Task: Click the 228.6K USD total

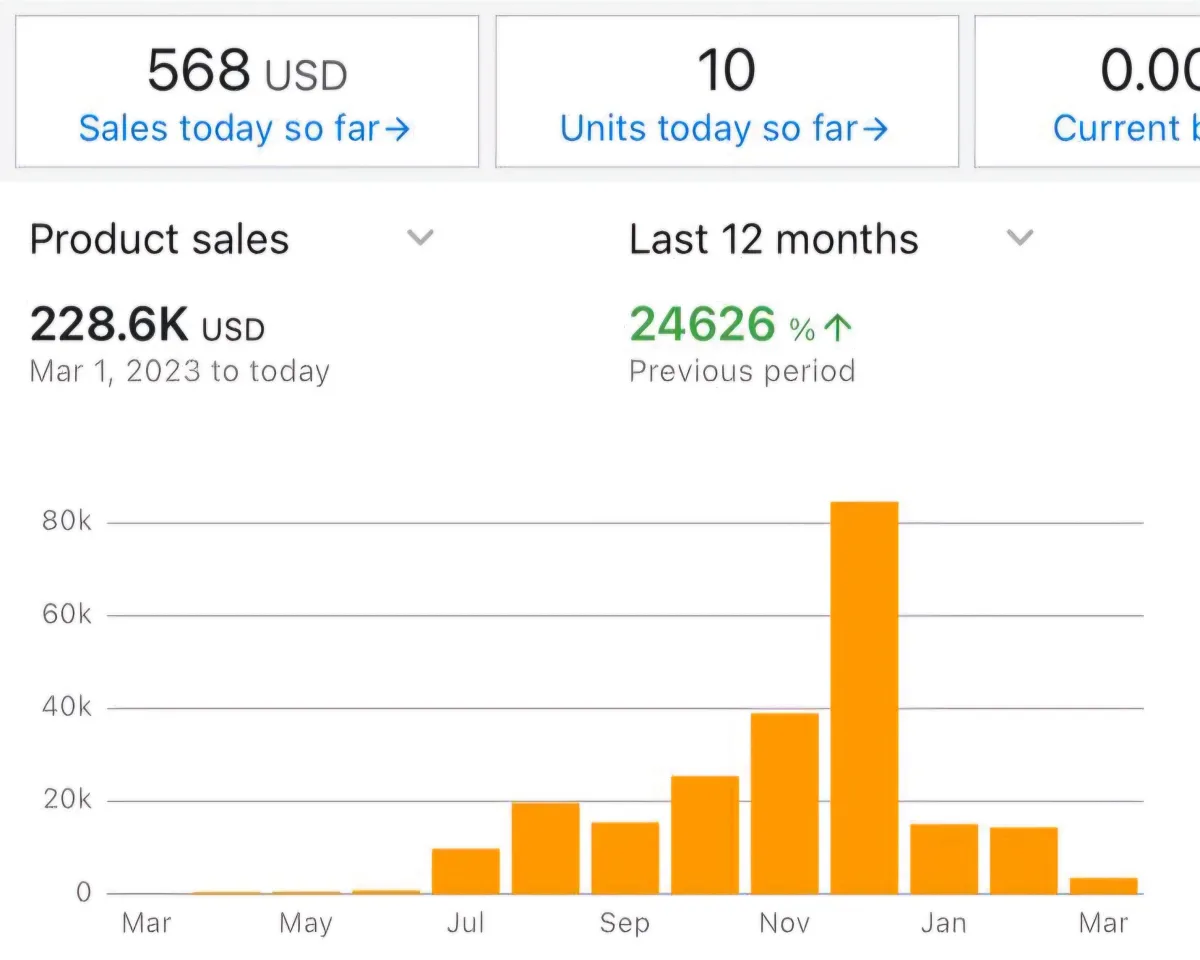Action: (147, 325)
